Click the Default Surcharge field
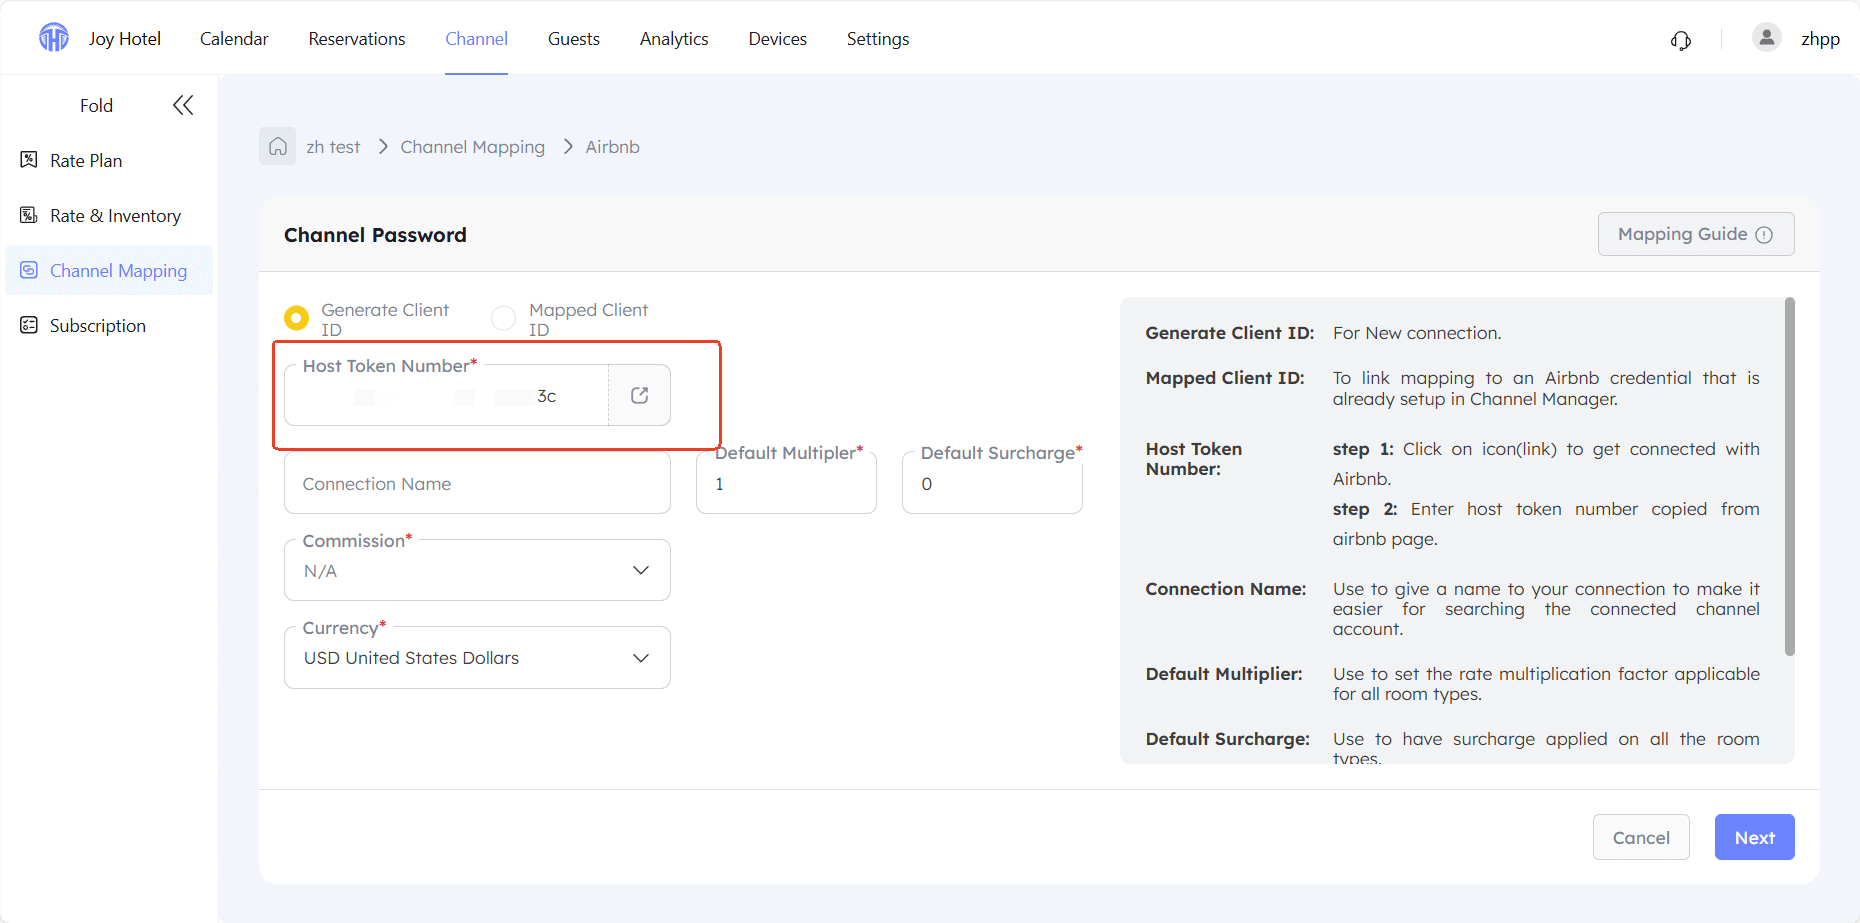Screen dimensions: 1860x923 (x=992, y=483)
